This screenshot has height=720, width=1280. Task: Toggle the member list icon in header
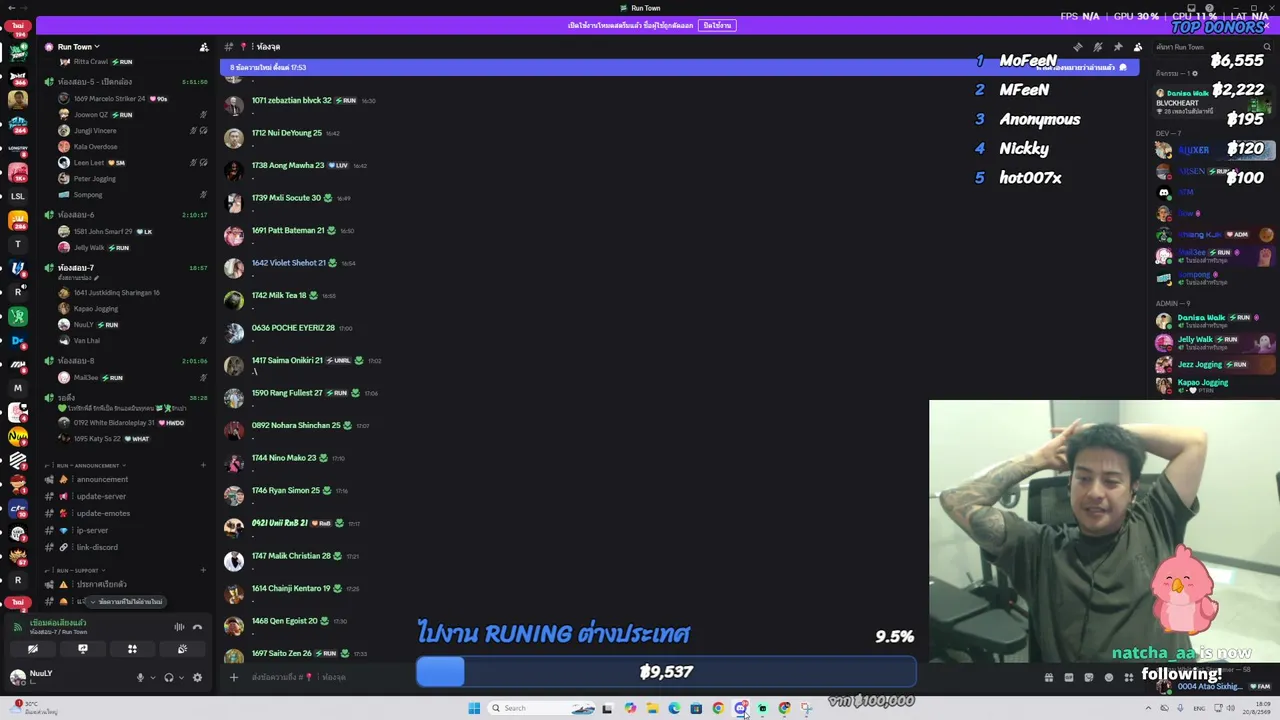pos(1138,47)
